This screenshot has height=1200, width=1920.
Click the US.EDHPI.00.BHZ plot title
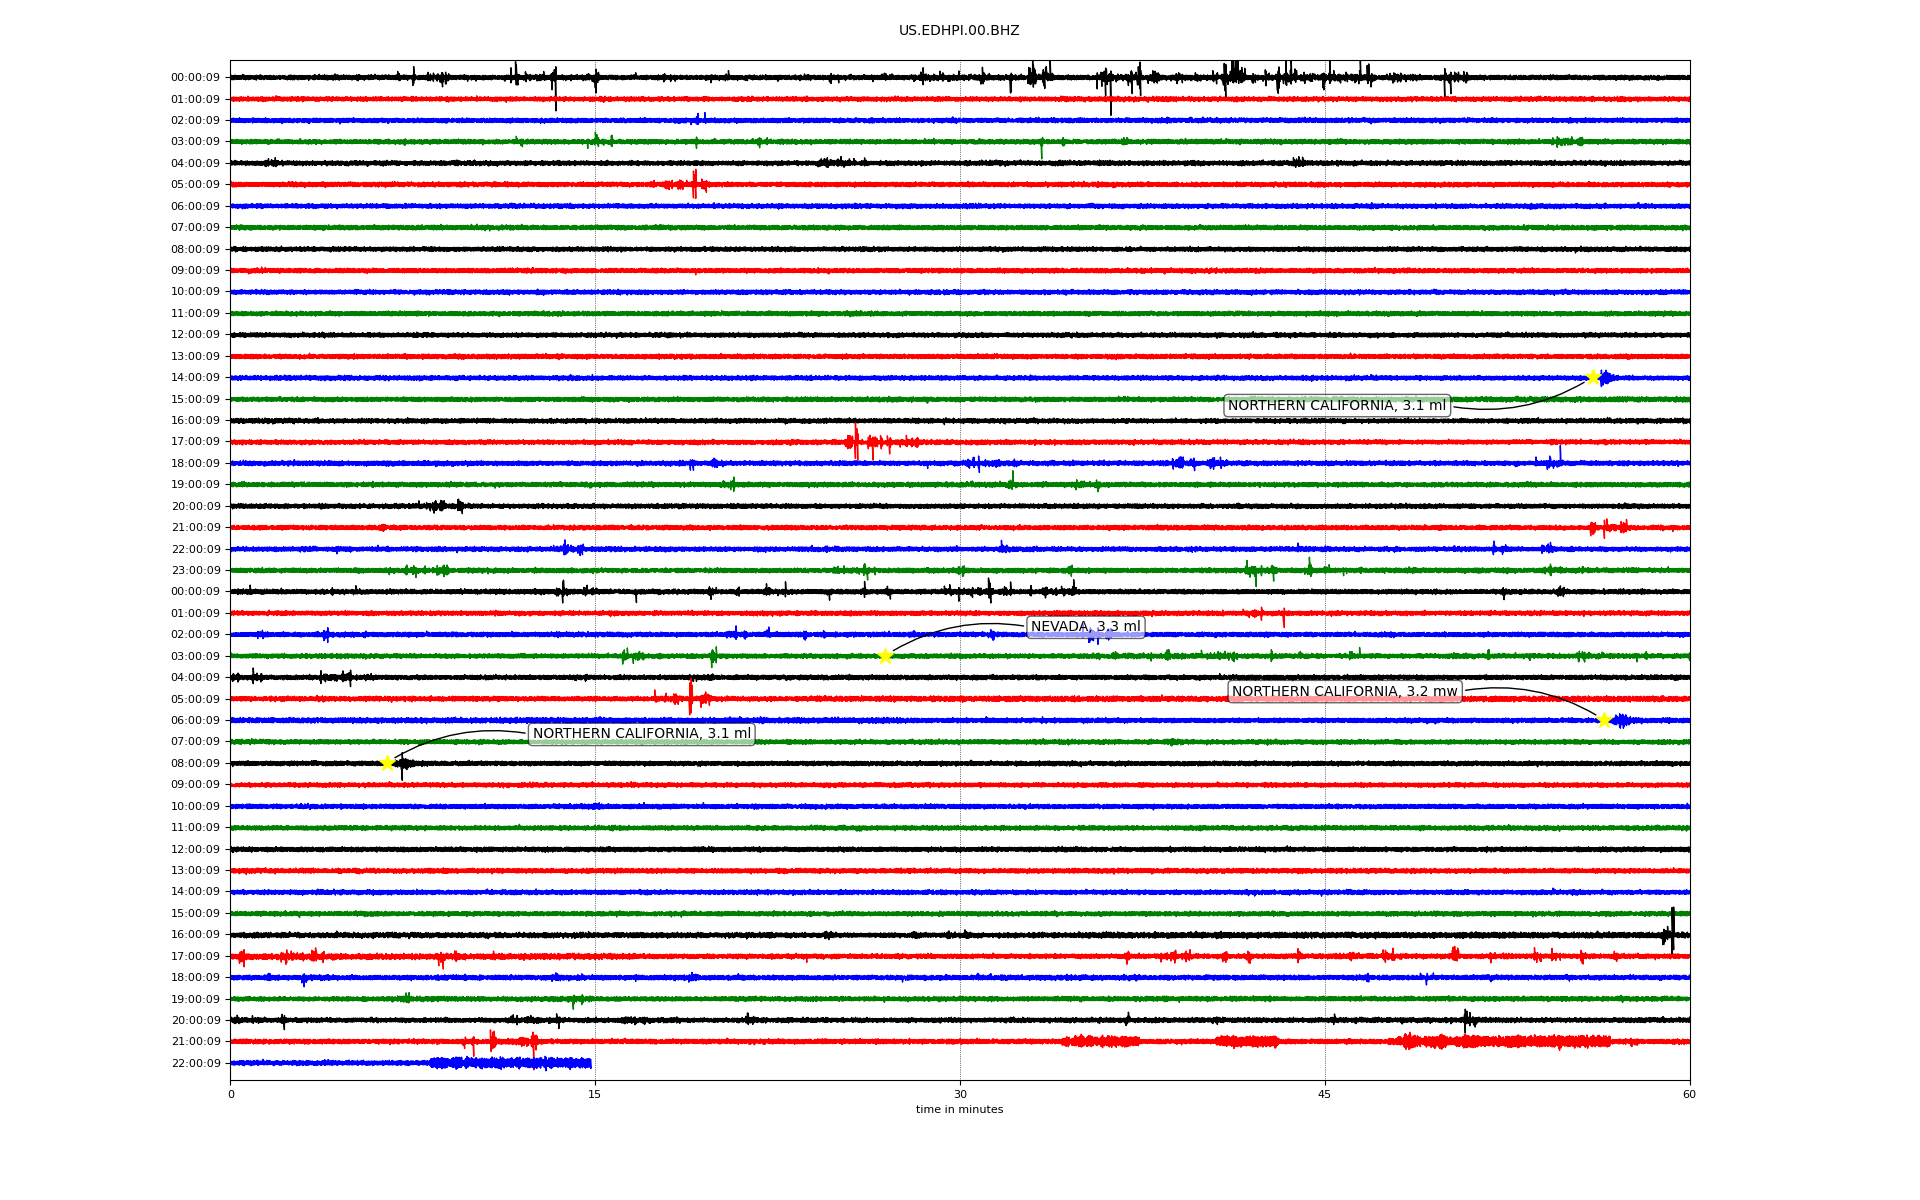coord(958,31)
